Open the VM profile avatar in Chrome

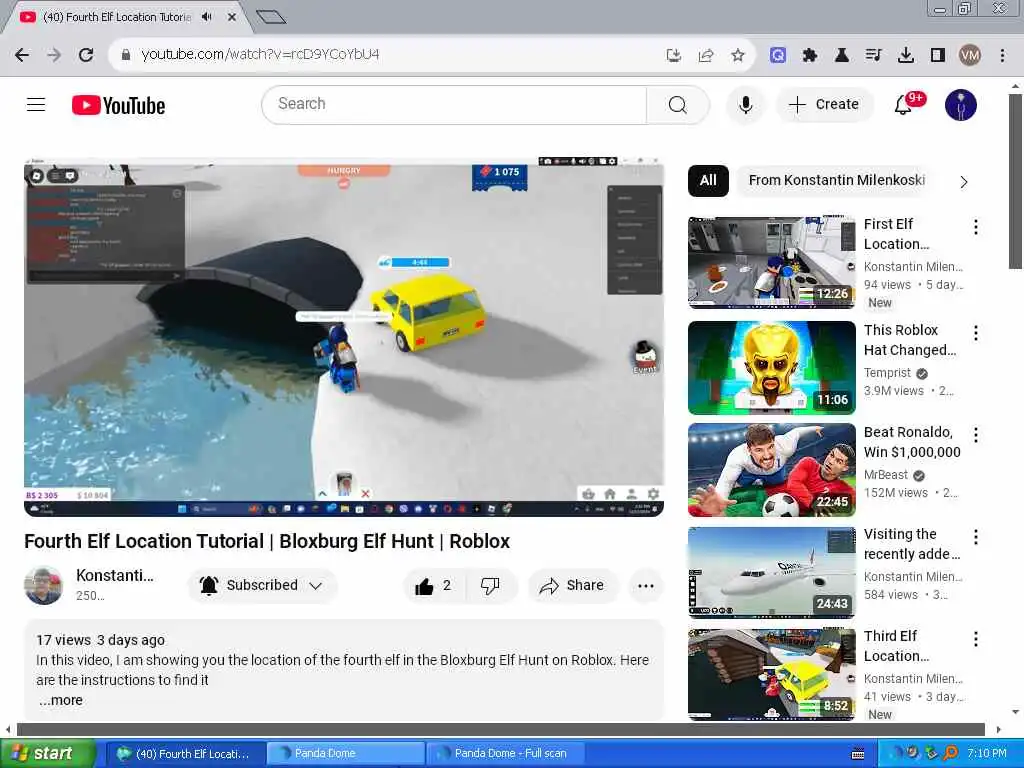(970, 55)
